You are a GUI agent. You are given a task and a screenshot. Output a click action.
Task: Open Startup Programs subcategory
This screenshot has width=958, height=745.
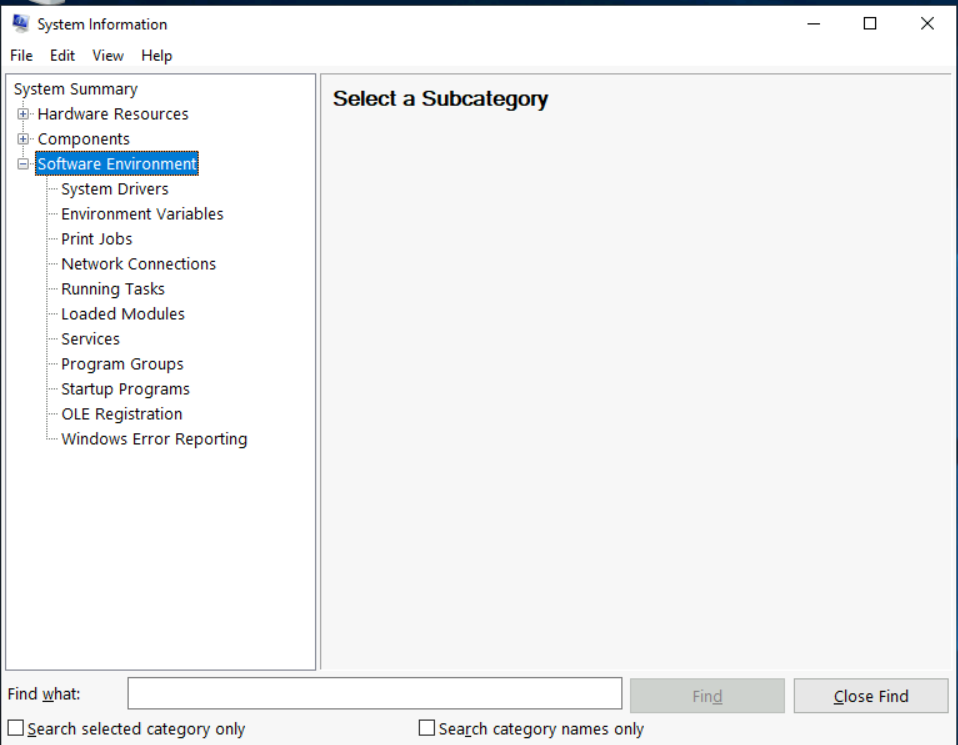125,389
